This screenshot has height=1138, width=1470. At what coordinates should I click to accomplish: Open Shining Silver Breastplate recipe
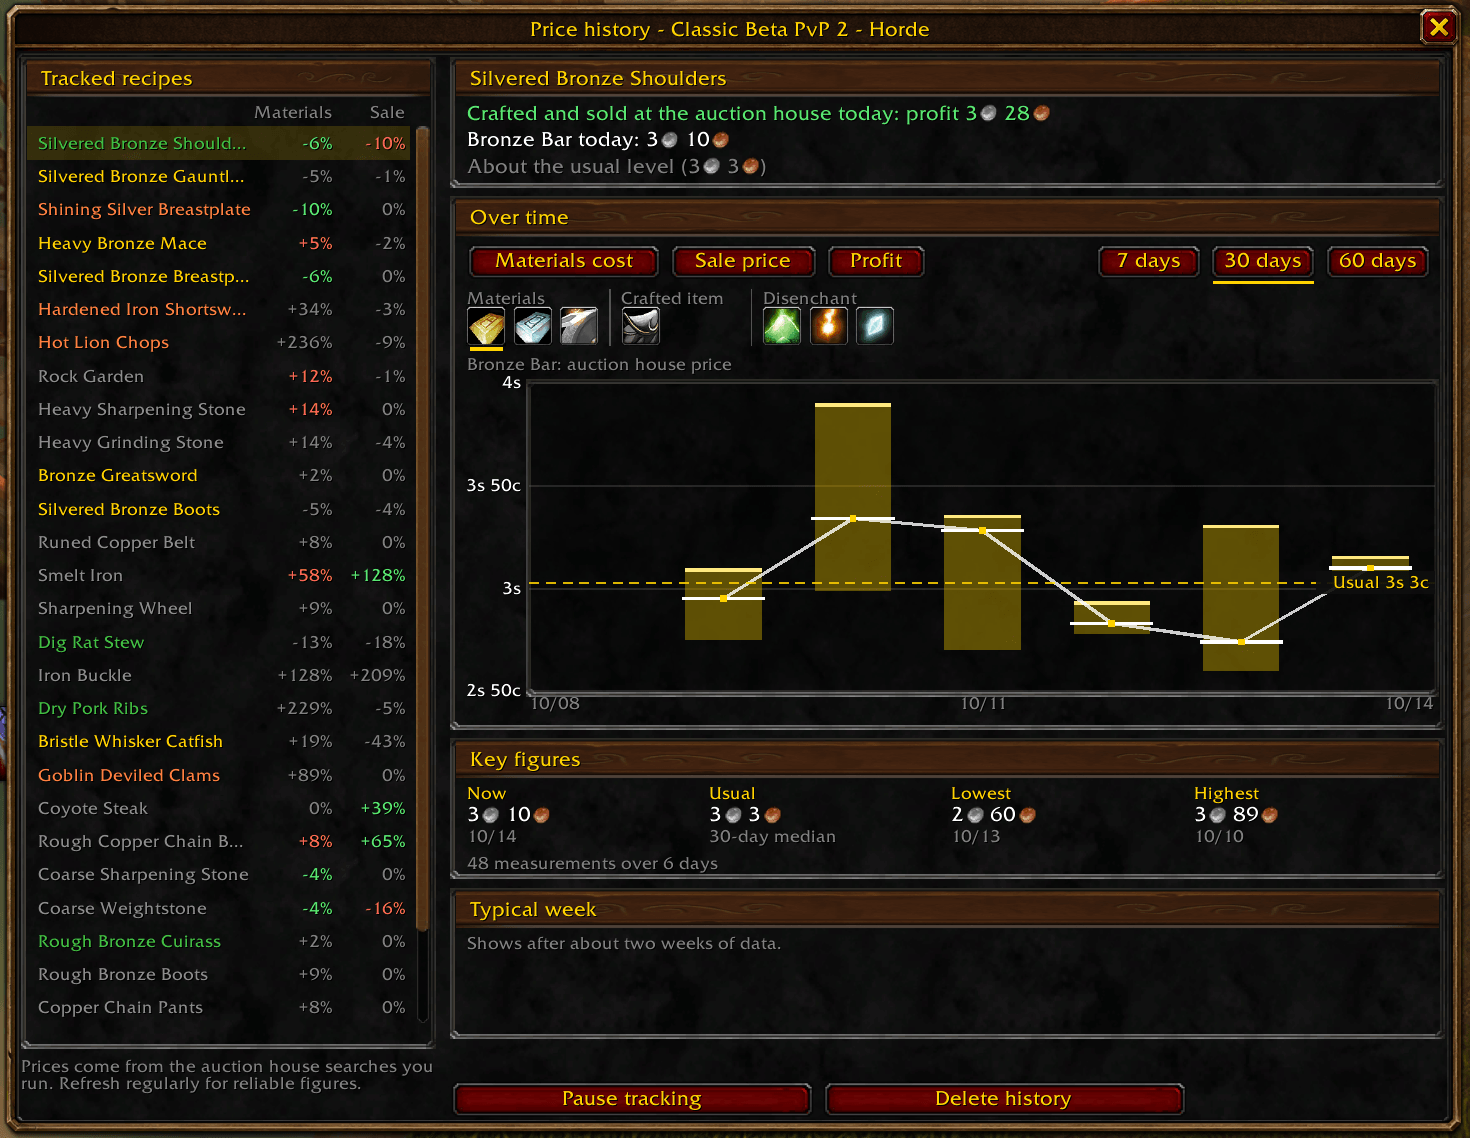point(221,209)
